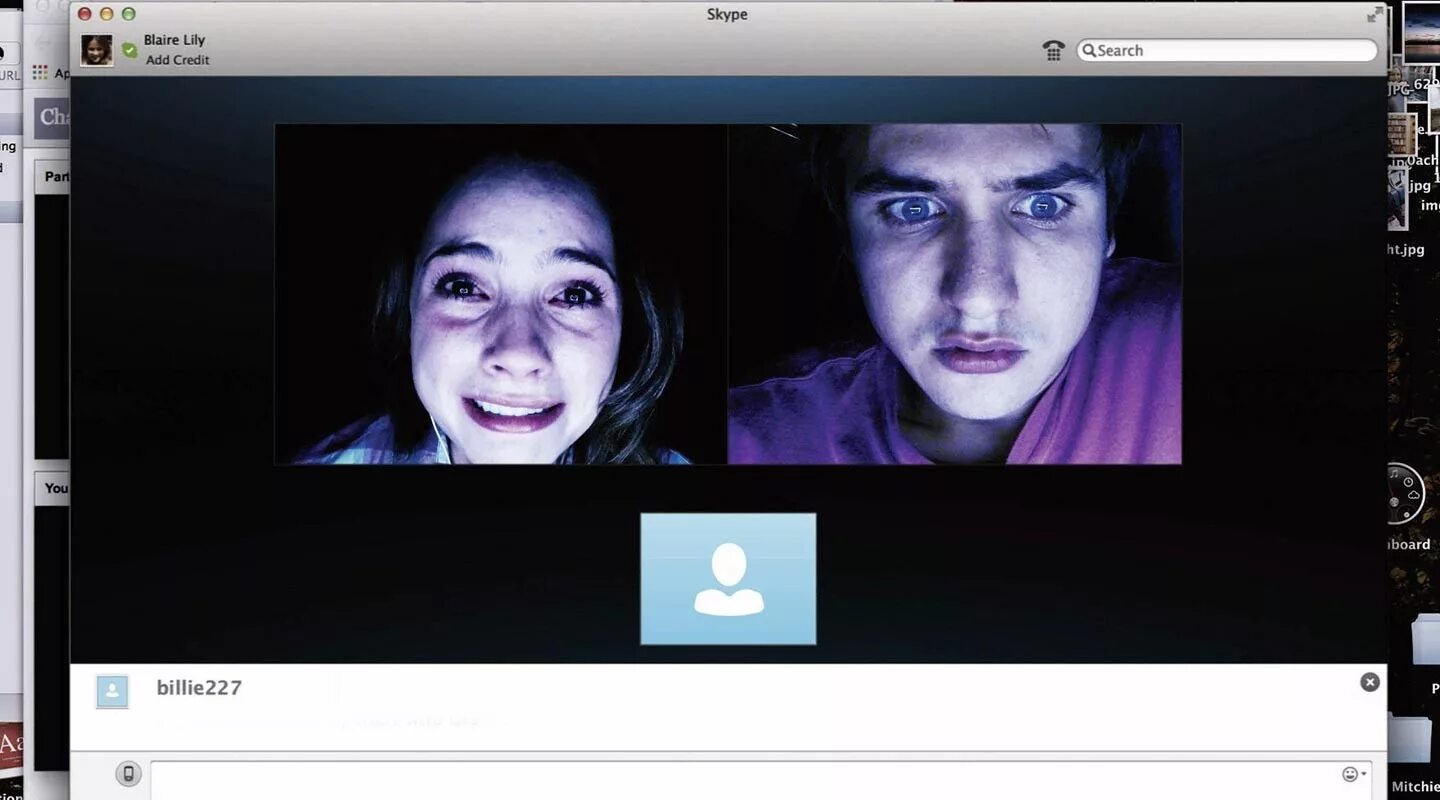Click the blank avatar video placeholder

click(728, 579)
